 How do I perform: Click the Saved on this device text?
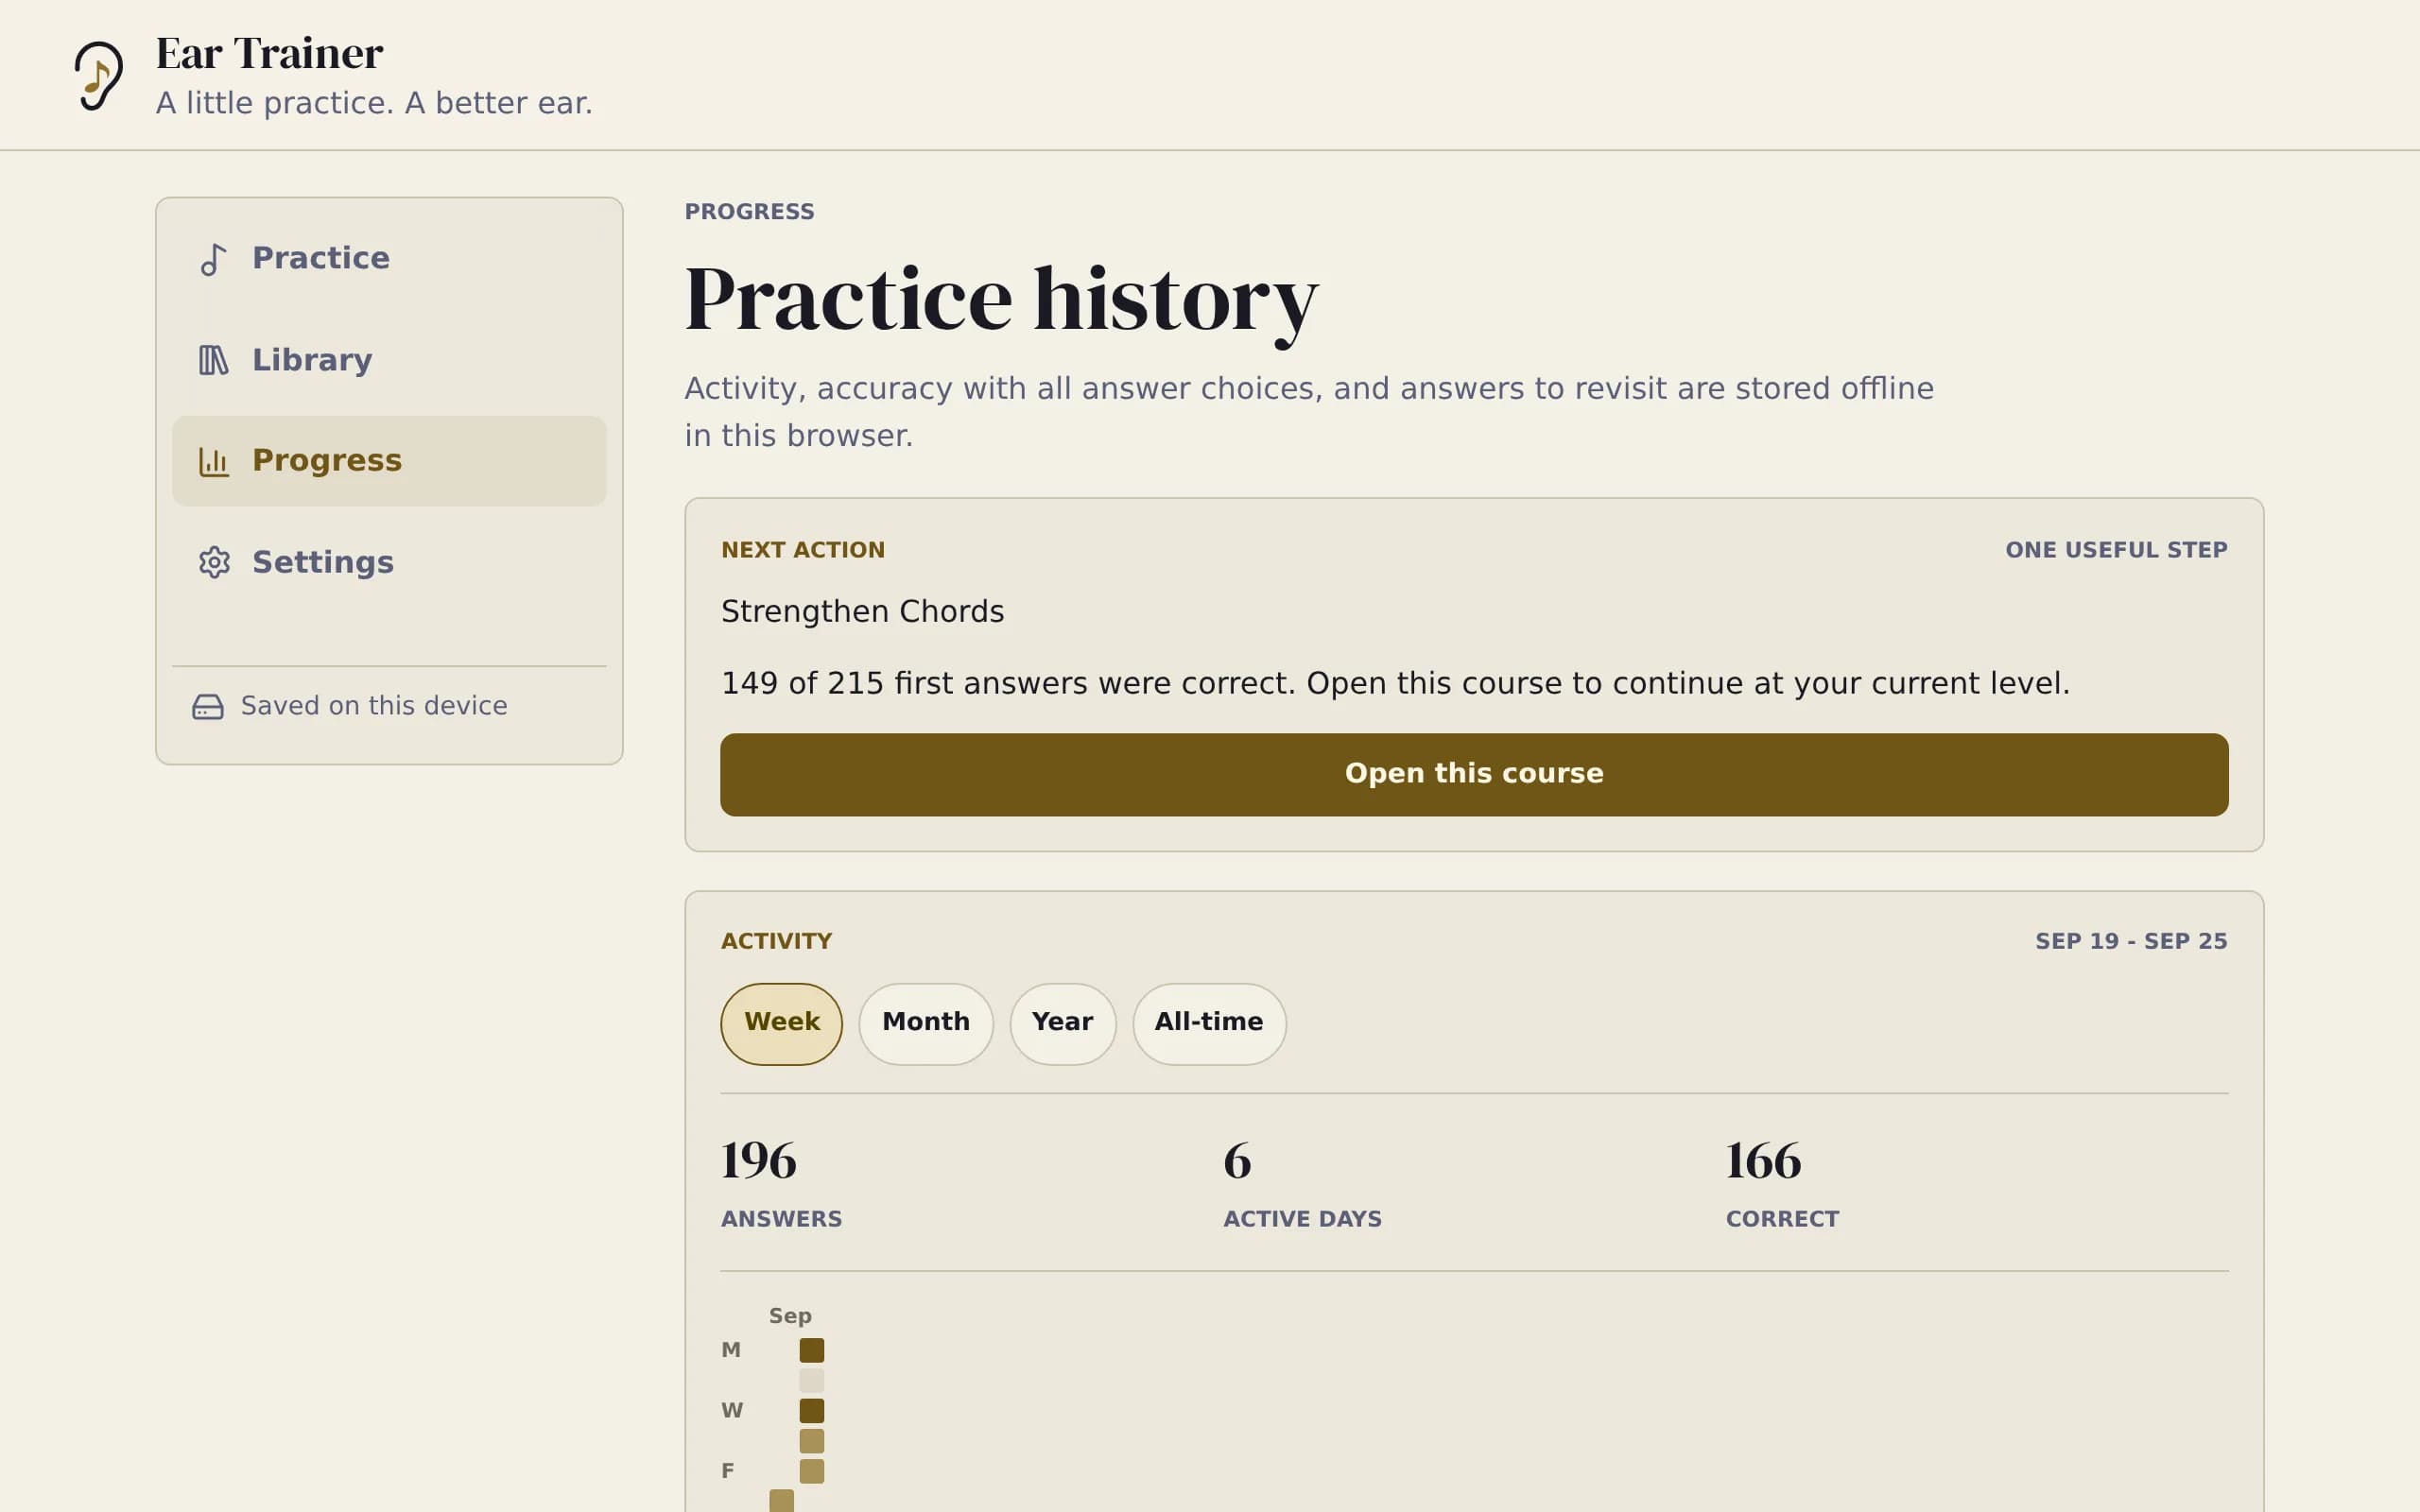coord(374,706)
